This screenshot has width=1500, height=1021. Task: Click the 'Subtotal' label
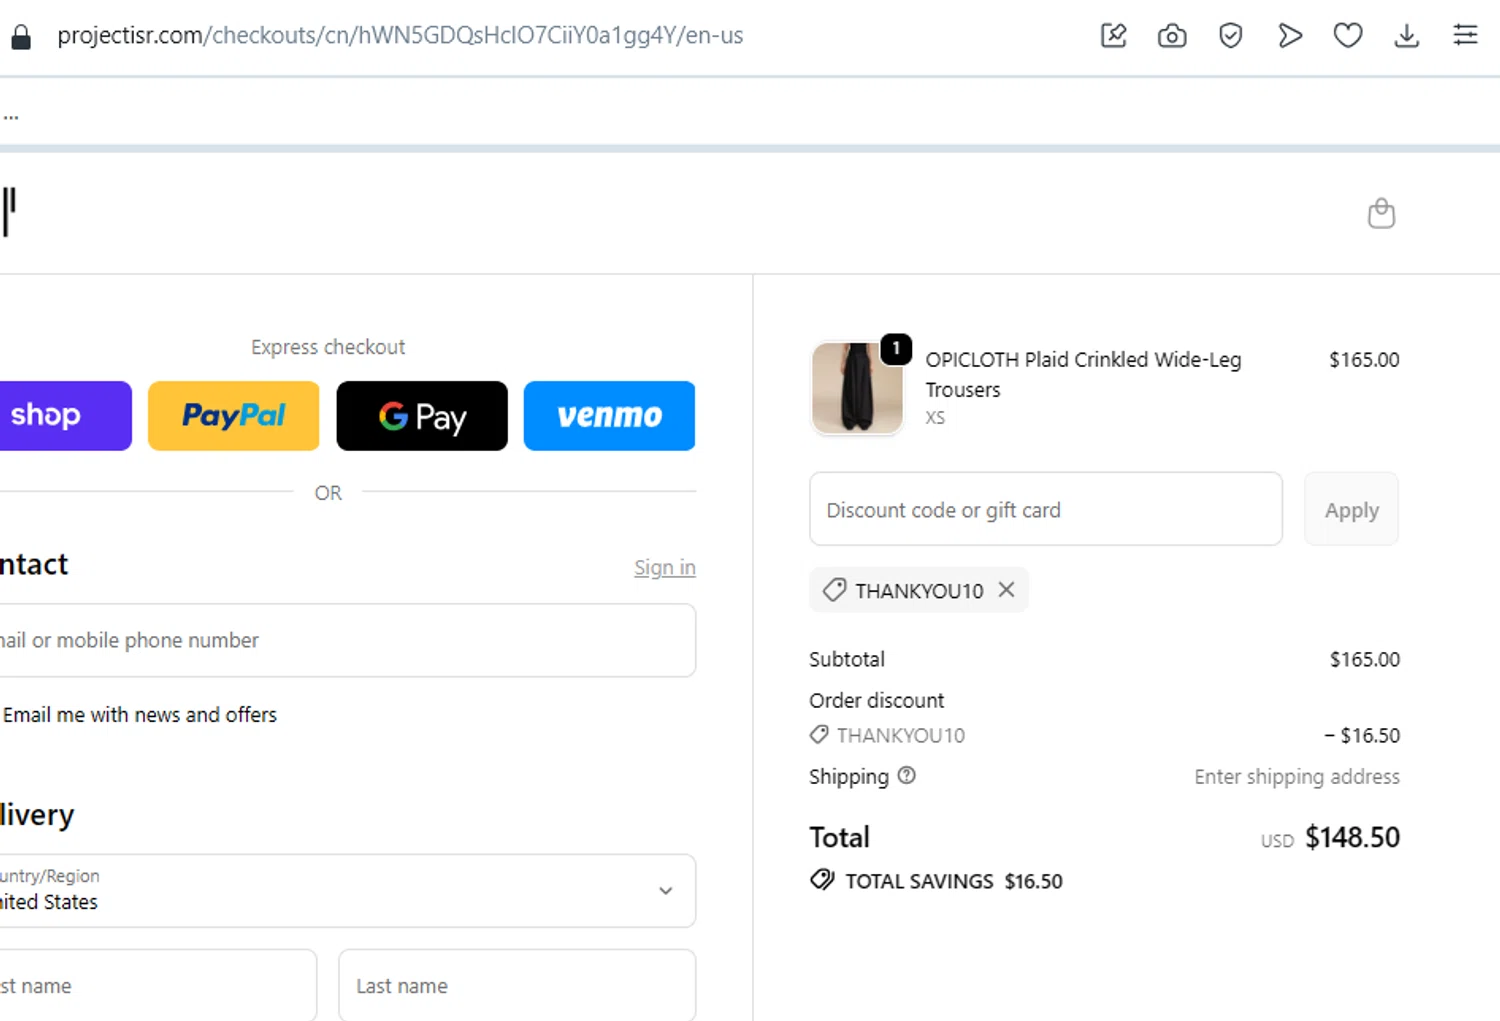click(847, 659)
